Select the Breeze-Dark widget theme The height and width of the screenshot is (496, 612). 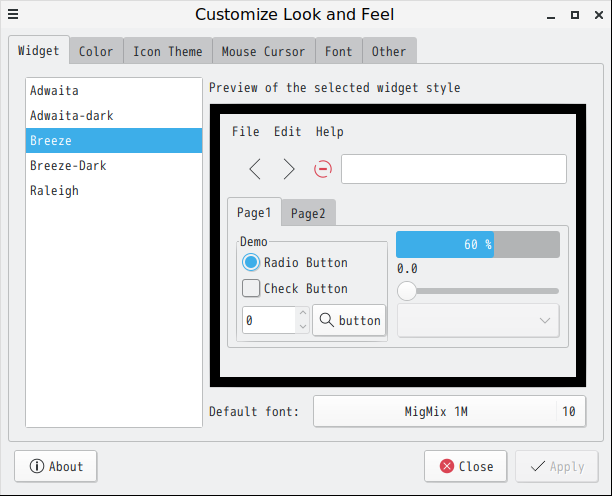coord(114,165)
